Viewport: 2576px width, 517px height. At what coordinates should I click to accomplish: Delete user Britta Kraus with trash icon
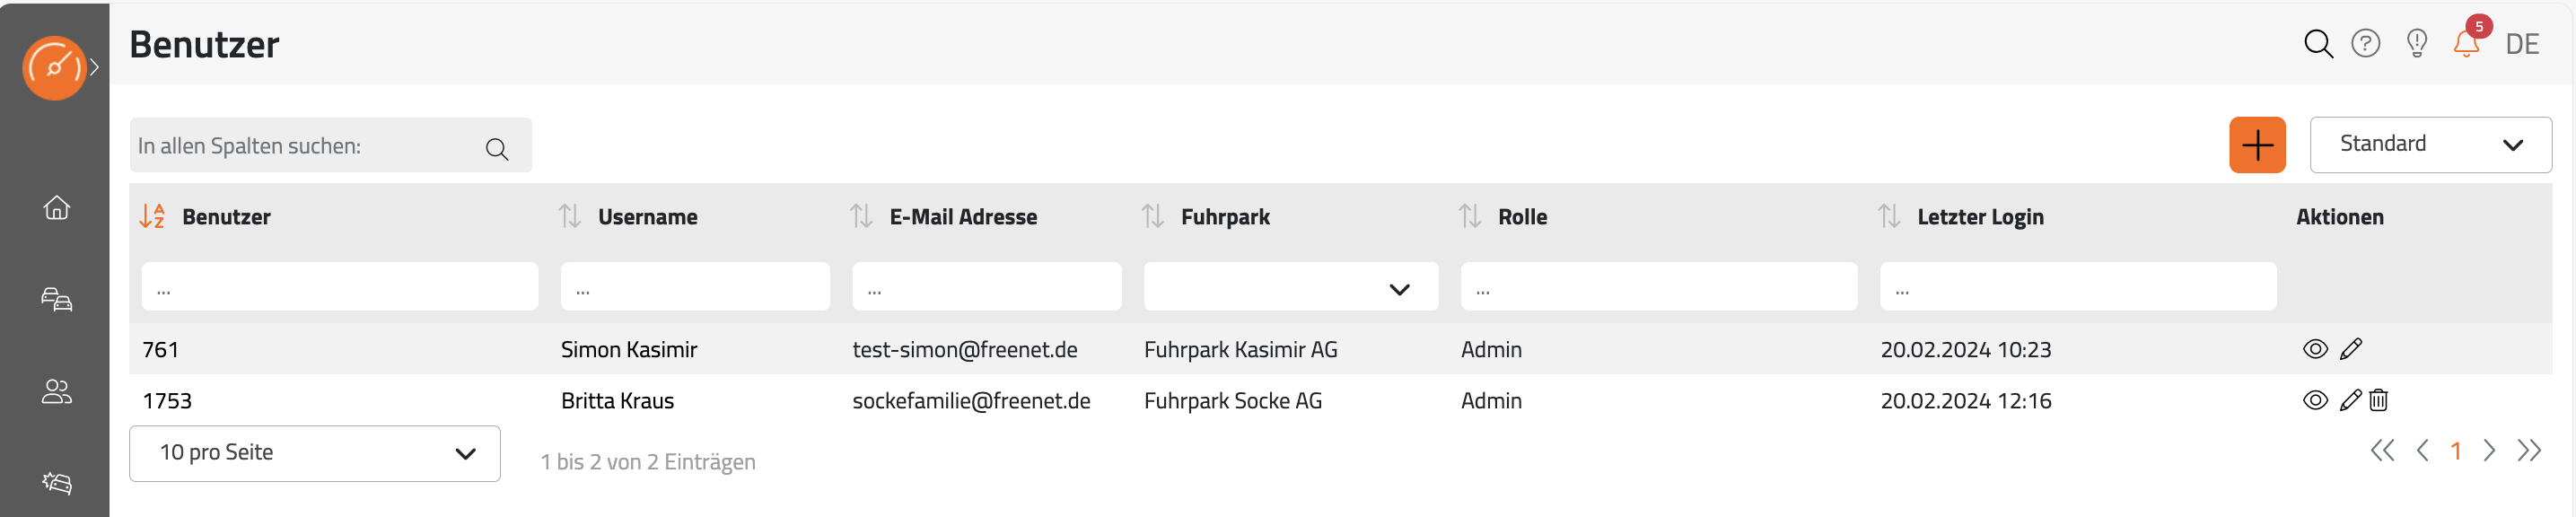tap(2378, 400)
